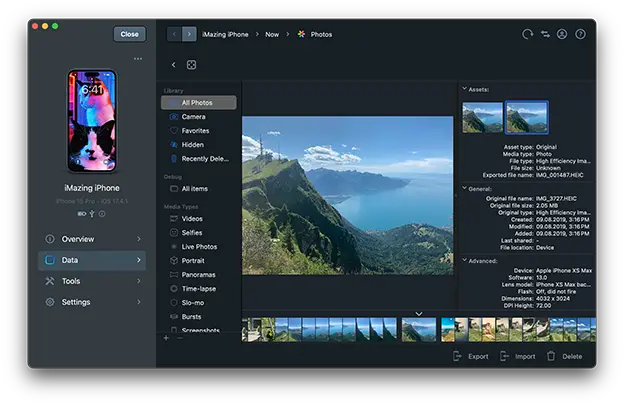Image resolution: width=624 pixels, height=405 pixels.
Task: Click the Export icon
Action: [457, 356]
